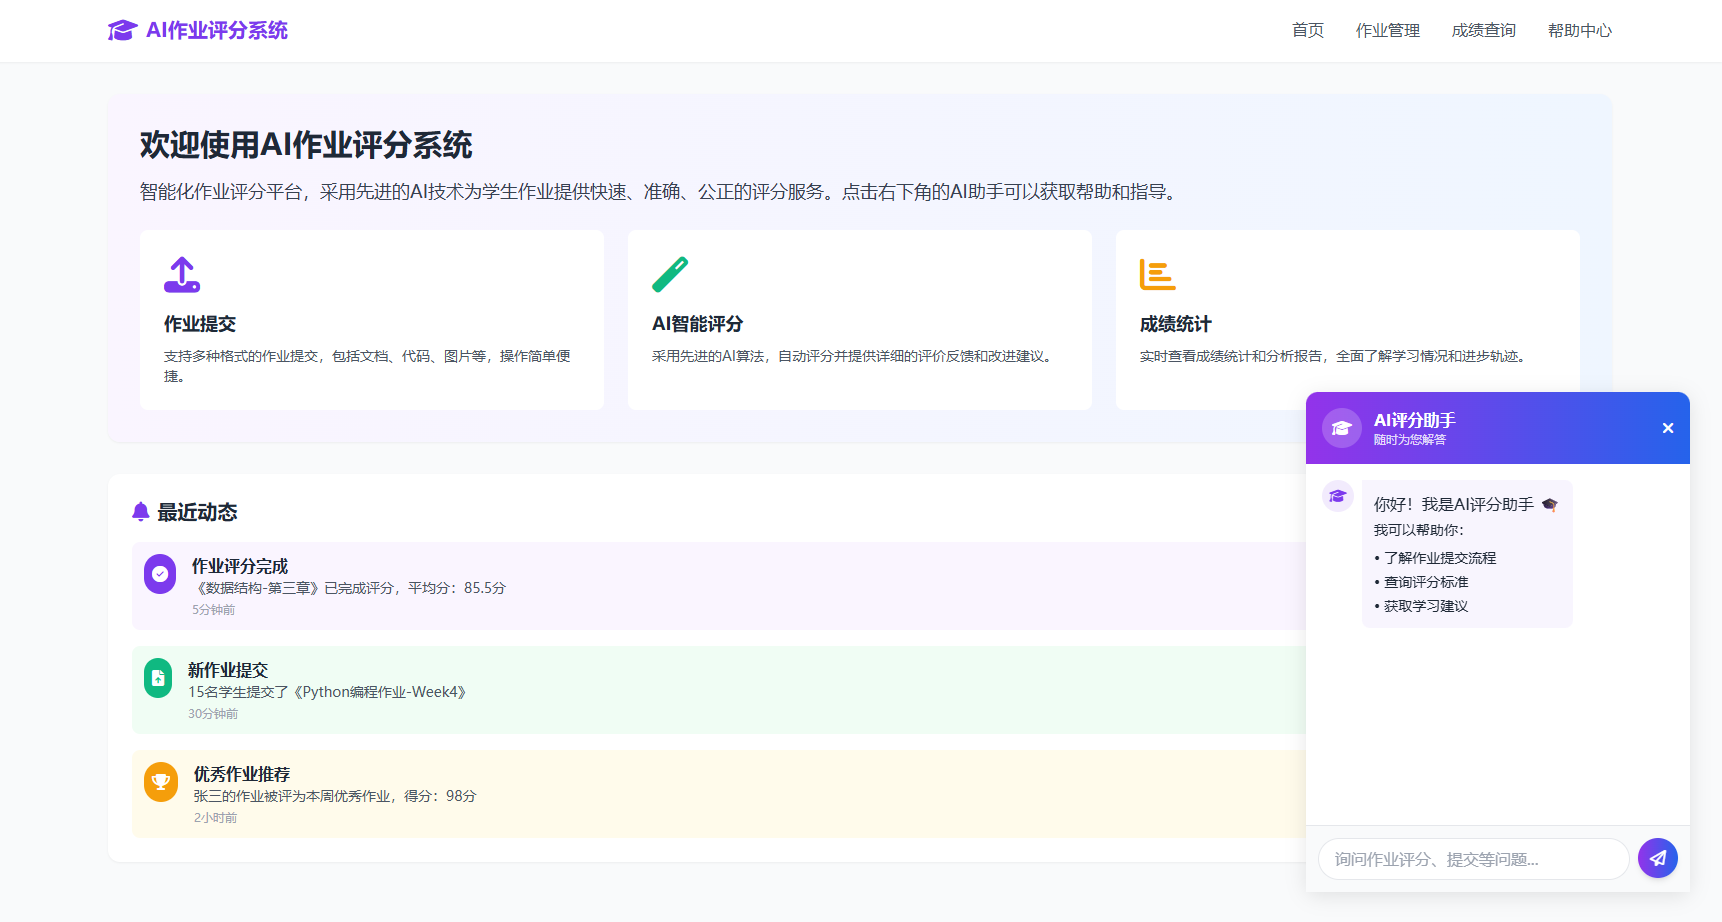Open 成绩查询 menu item

pos(1484,31)
